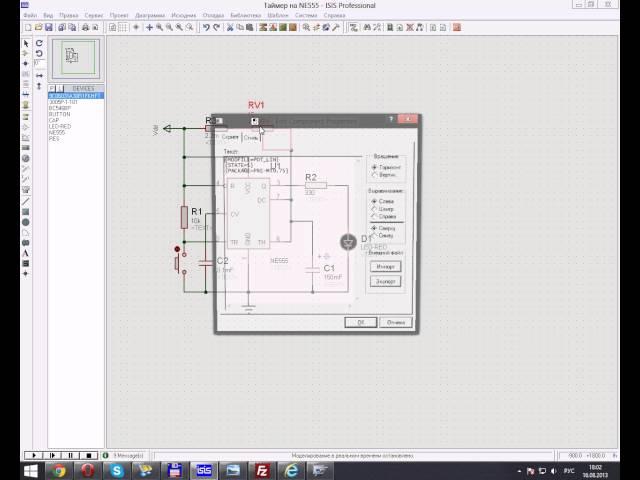Click the 'Экспорт' button
The height and width of the screenshot is (480, 640).
click(385, 281)
